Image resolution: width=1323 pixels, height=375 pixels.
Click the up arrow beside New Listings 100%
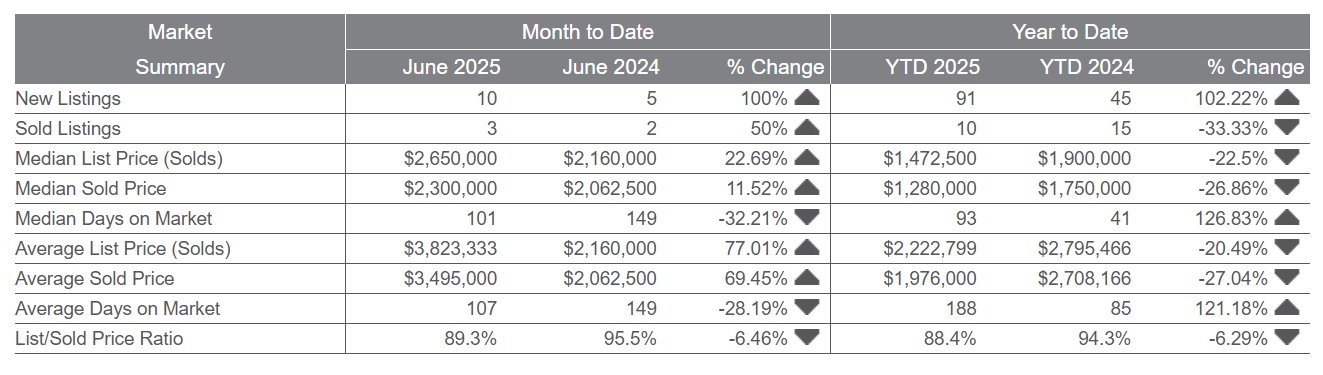pos(807,98)
